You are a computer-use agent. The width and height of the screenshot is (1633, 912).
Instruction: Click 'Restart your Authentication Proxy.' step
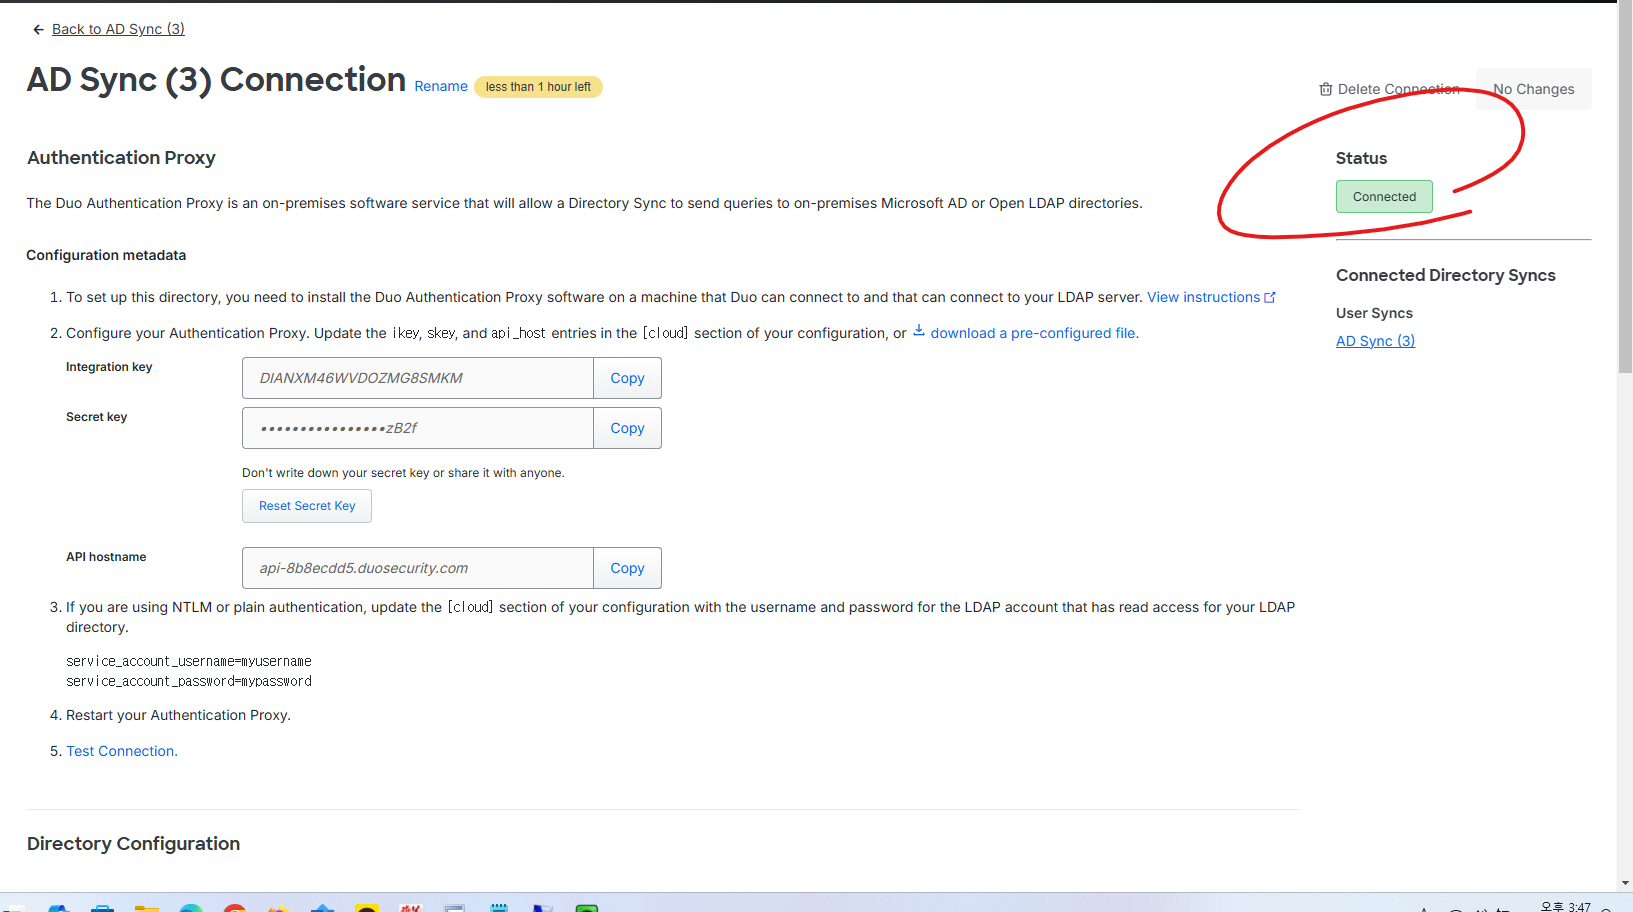(x=178, y=715)
